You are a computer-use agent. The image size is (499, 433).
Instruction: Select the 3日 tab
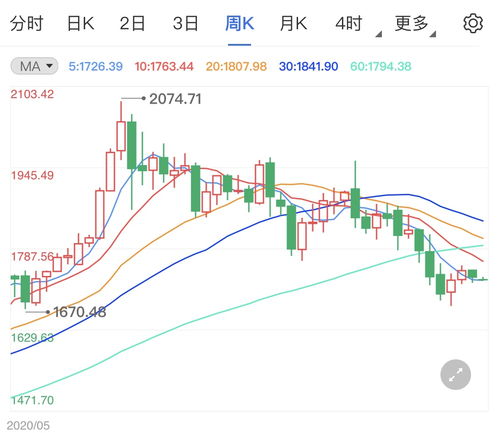[185, 24]
